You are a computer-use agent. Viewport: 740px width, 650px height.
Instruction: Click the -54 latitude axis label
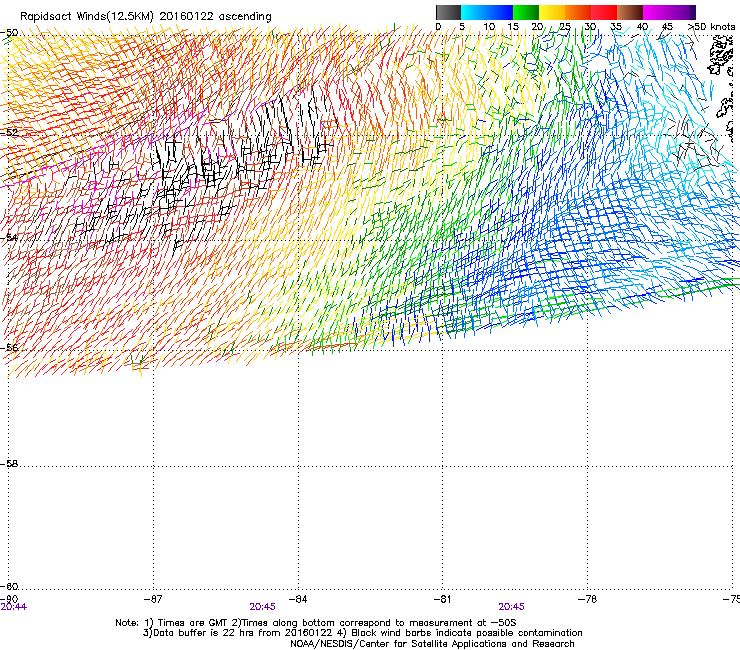9,237
